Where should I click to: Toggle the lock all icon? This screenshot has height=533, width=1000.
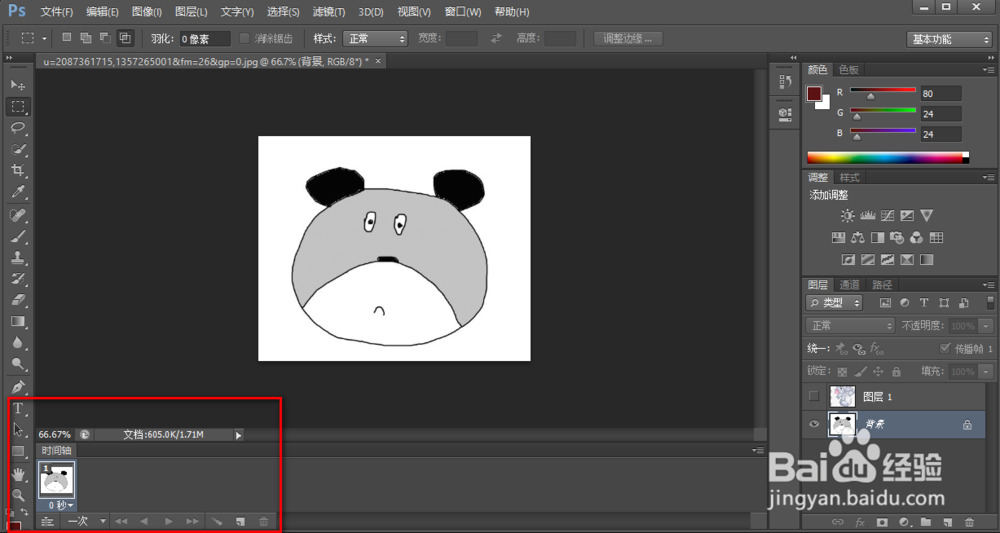pos(896,371)
